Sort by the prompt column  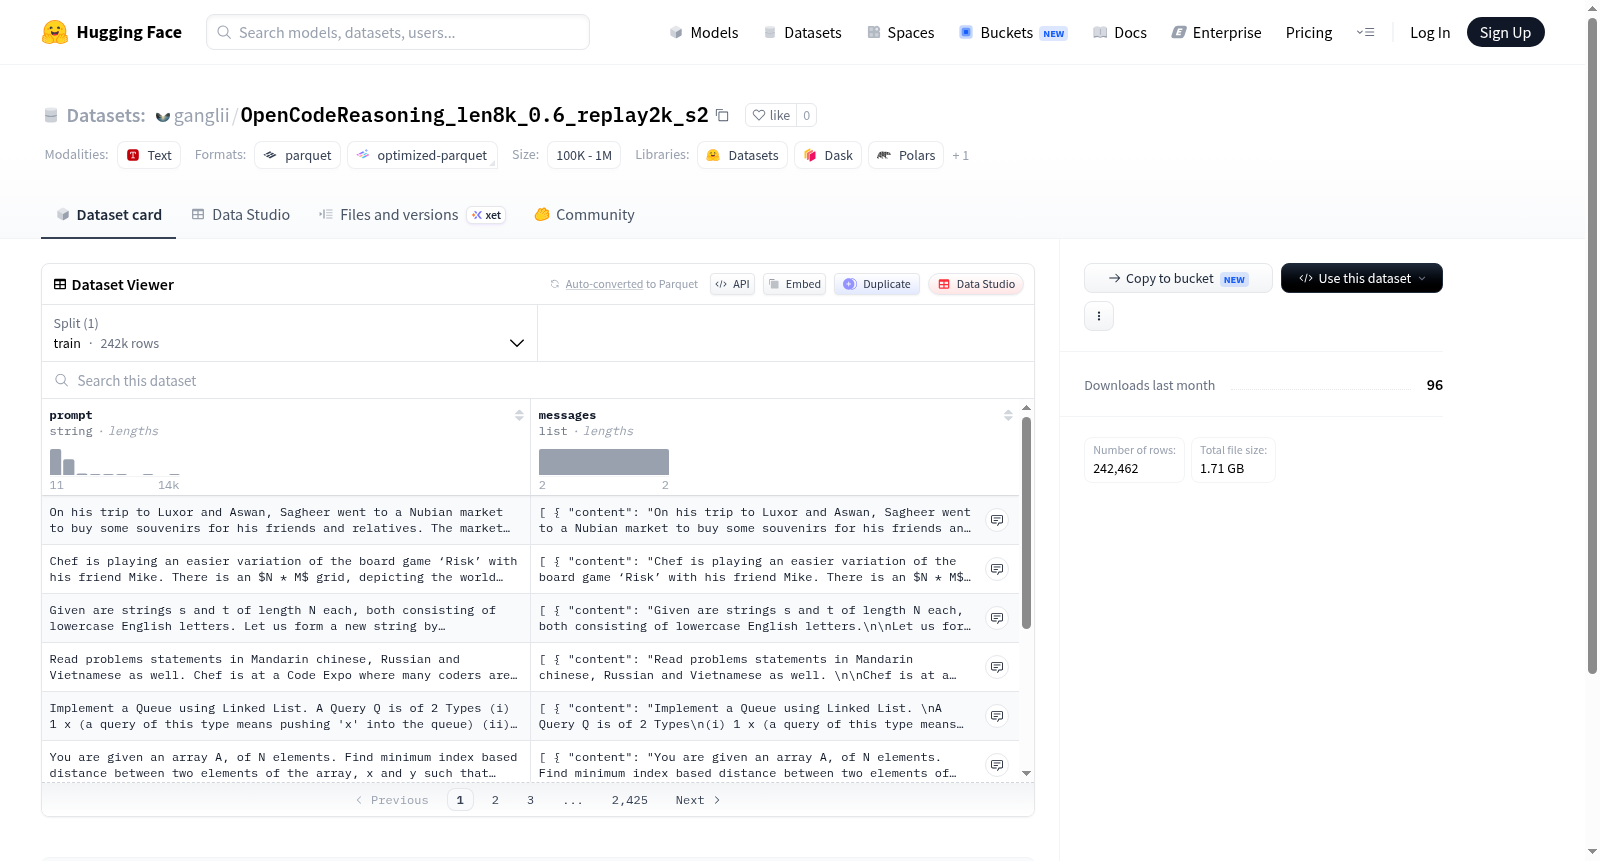[x=519, y=415]
